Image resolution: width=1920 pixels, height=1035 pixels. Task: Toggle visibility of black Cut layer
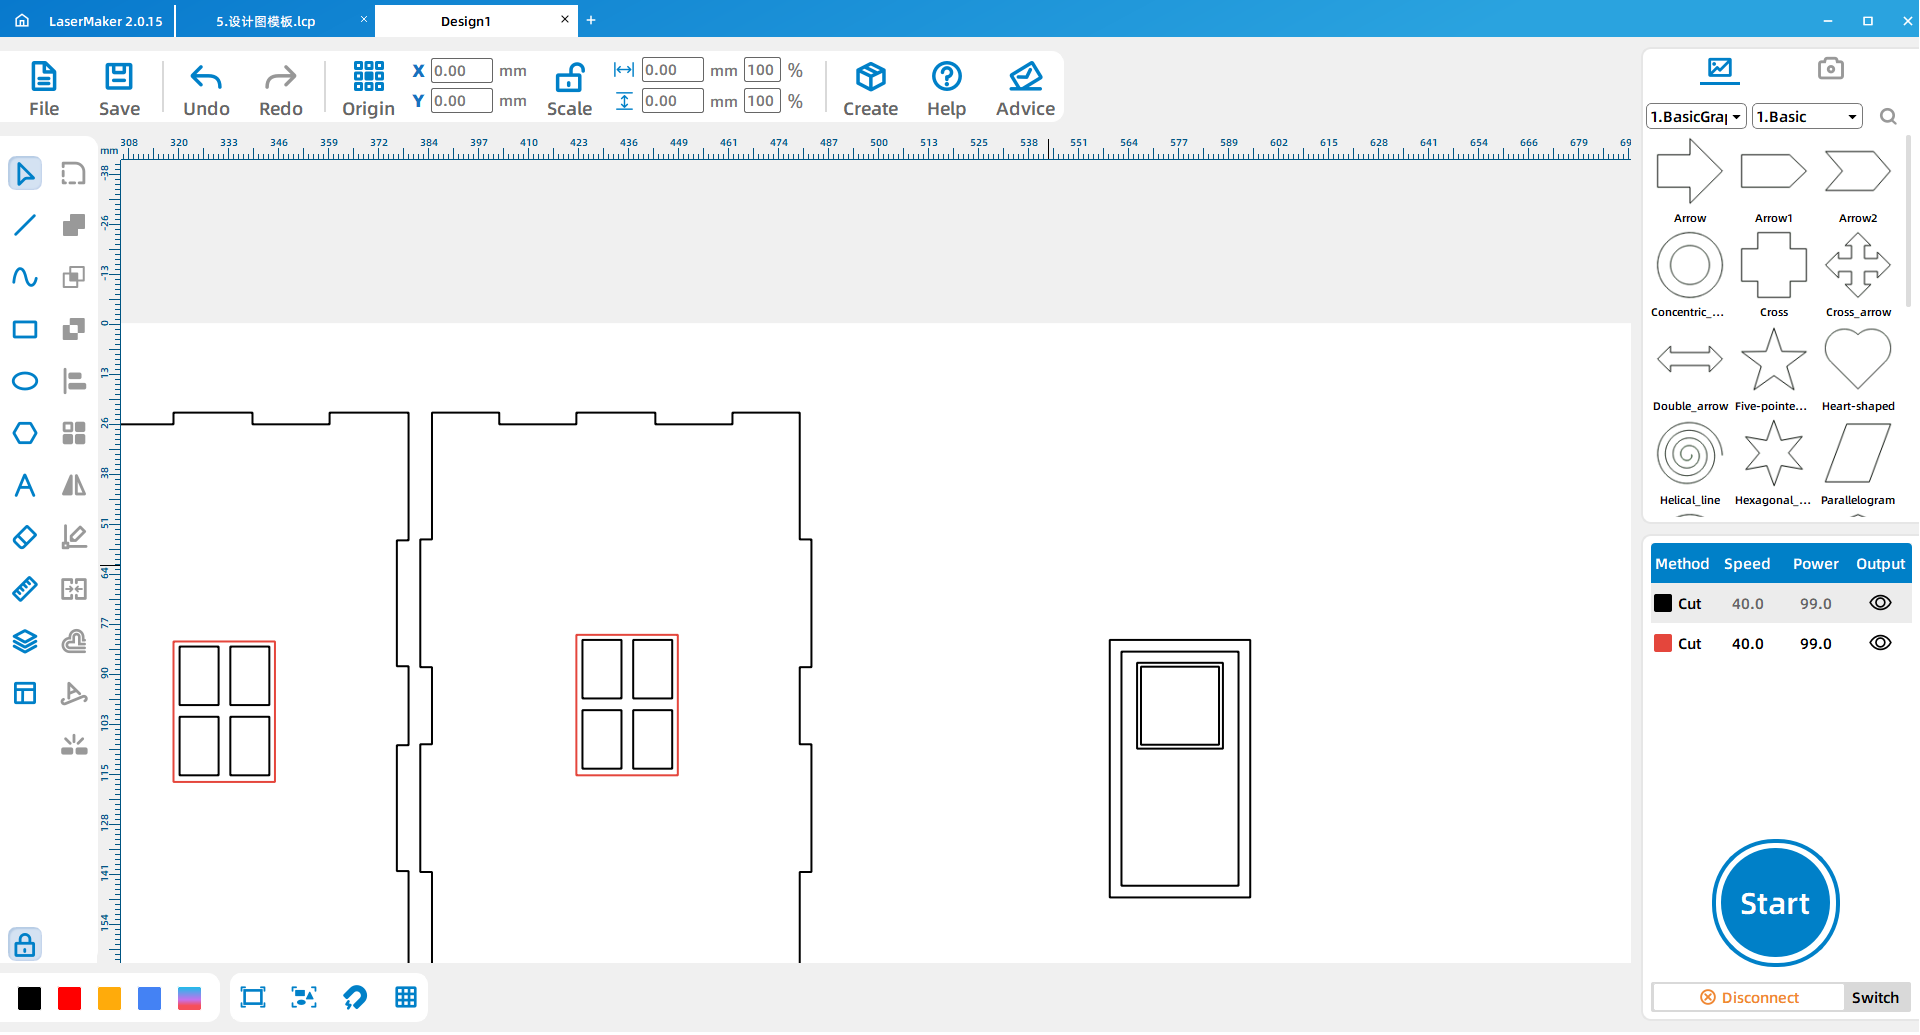click(1880, 603)
